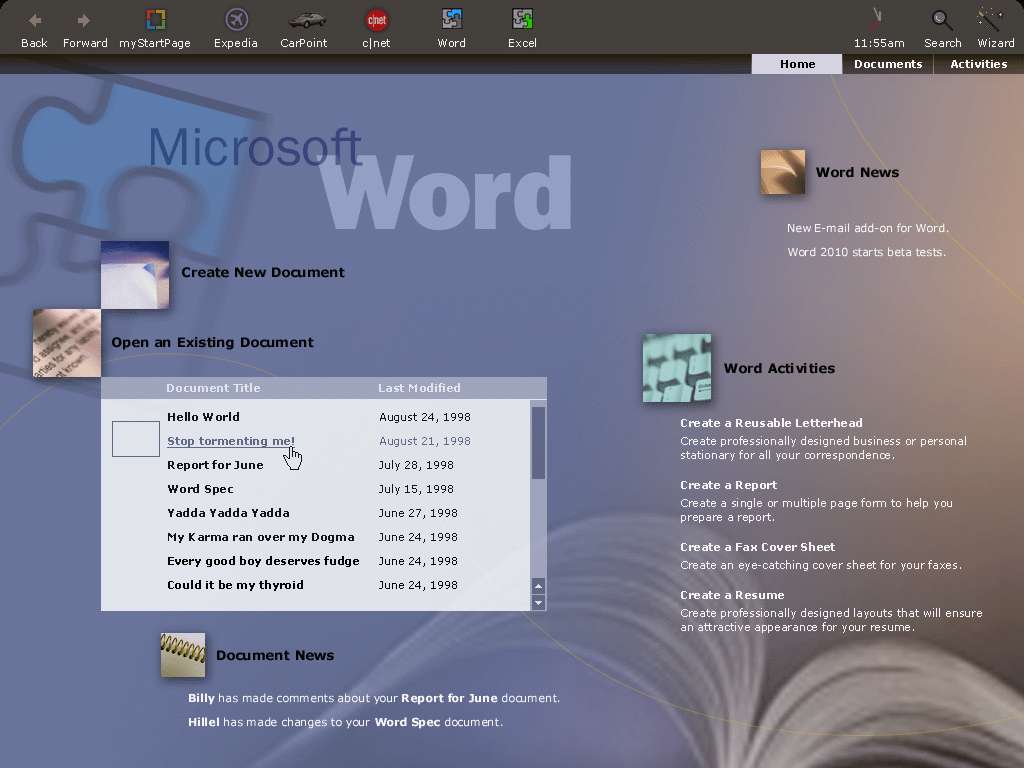Click the Create New Document thumbnail
This screenshot has width=1024, height=768.
tap(135, 274)
